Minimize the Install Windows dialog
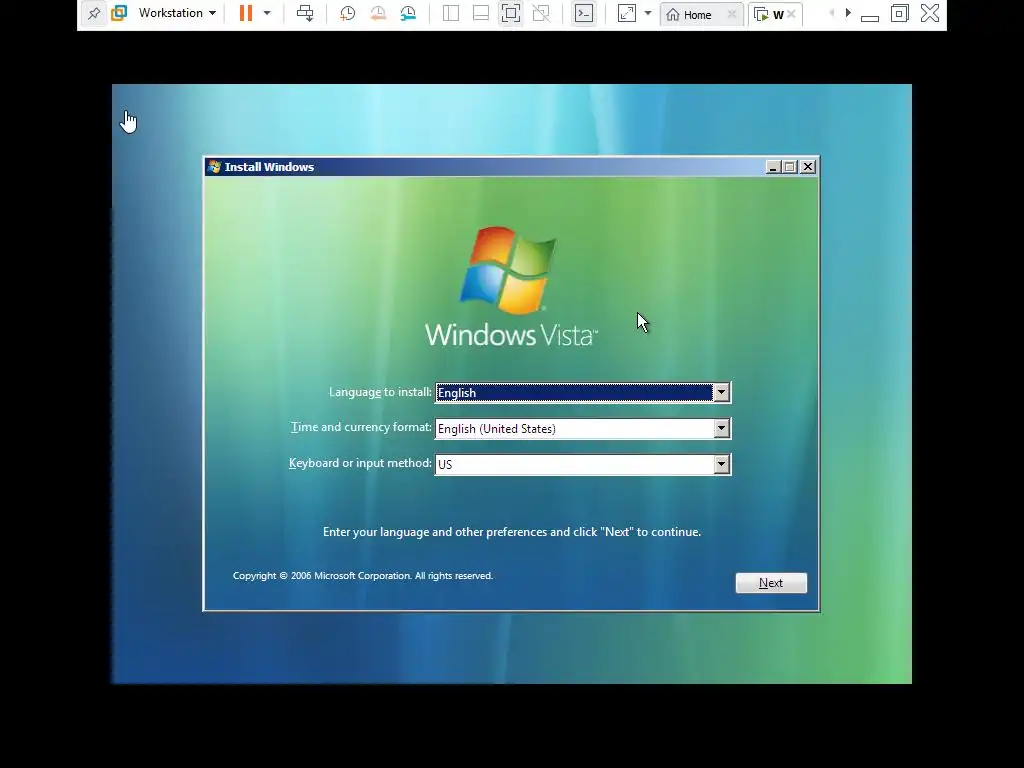This screenshot has width=1024, height=768. point(773,167)
